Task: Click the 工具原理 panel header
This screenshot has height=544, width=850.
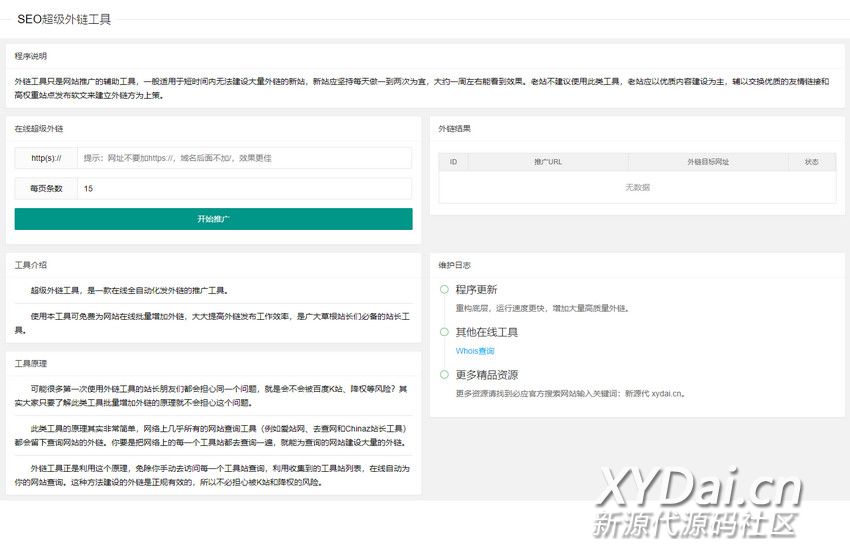Action: [x=30, y=363]
